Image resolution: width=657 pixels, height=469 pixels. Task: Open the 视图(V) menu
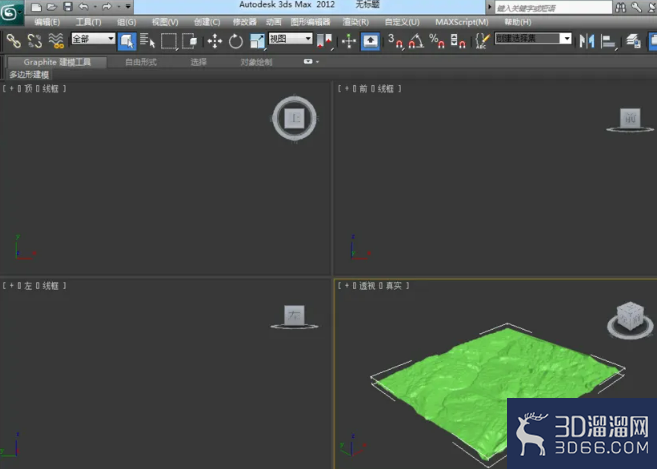(x=165, y=22)
